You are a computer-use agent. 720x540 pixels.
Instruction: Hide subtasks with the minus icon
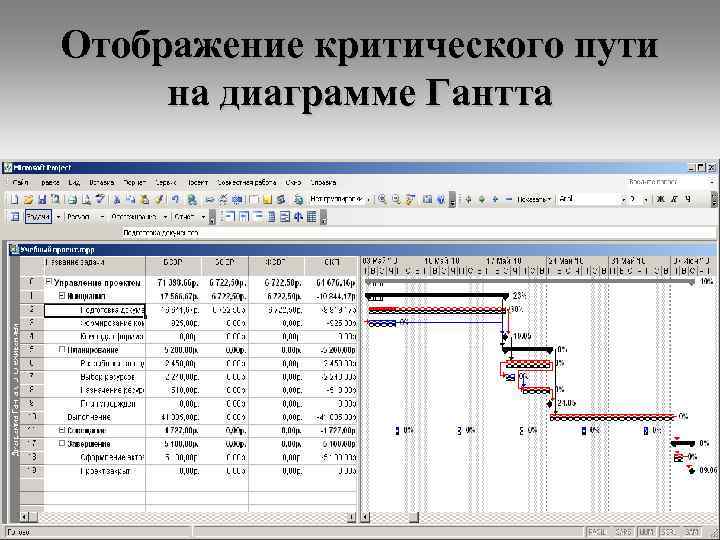[x=508, y=199]
